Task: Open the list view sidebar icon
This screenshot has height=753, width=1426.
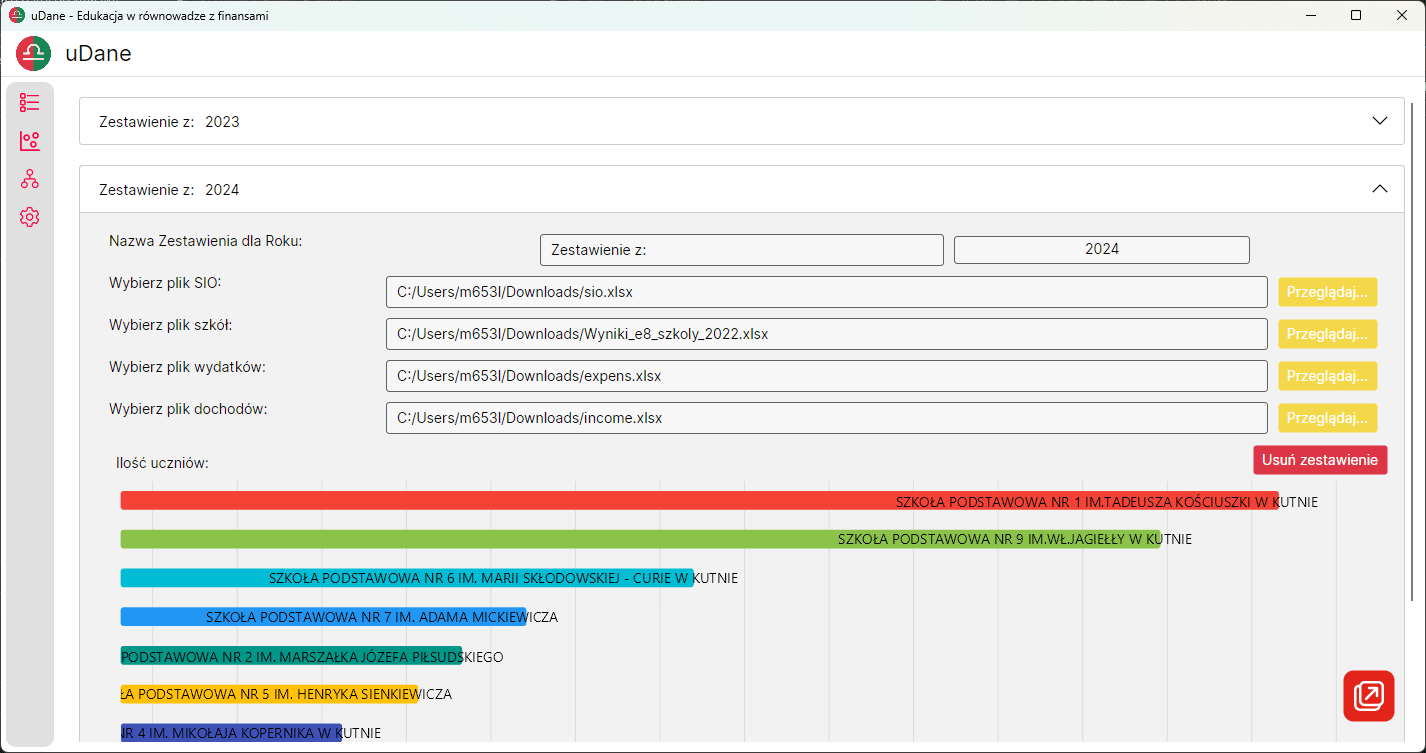Action: pos(29,102)
